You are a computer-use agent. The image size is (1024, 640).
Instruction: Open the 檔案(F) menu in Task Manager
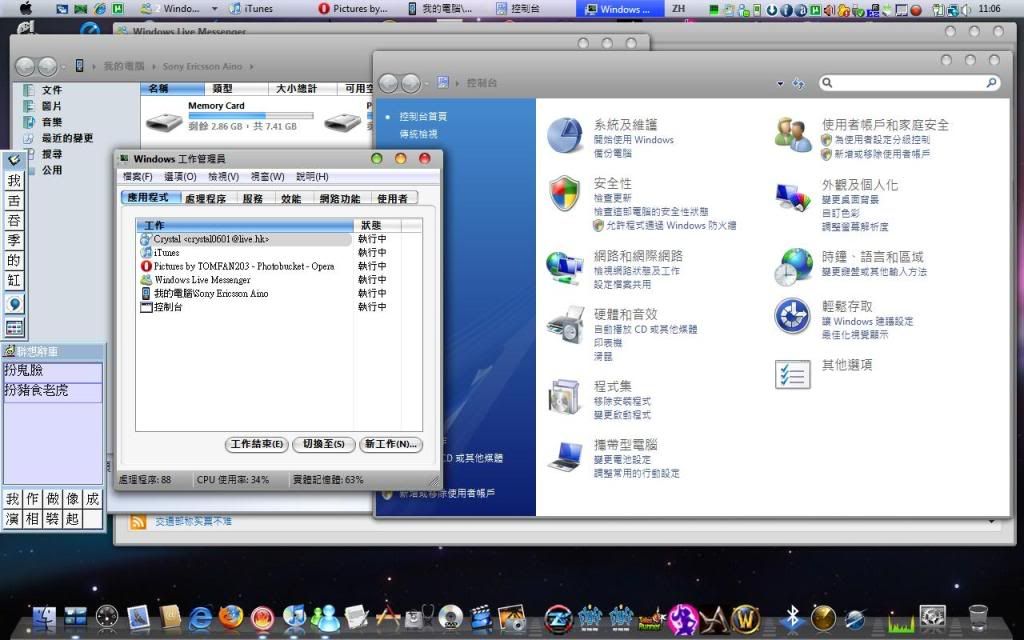click(138, 176)
